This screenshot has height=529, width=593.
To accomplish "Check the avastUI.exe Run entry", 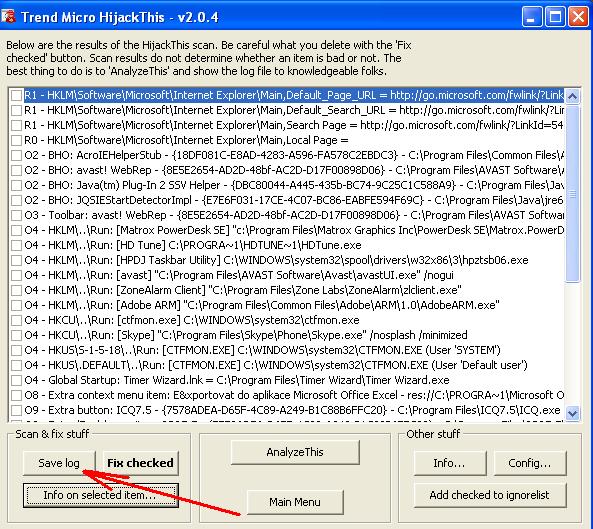I will click(x=16, y=275).
